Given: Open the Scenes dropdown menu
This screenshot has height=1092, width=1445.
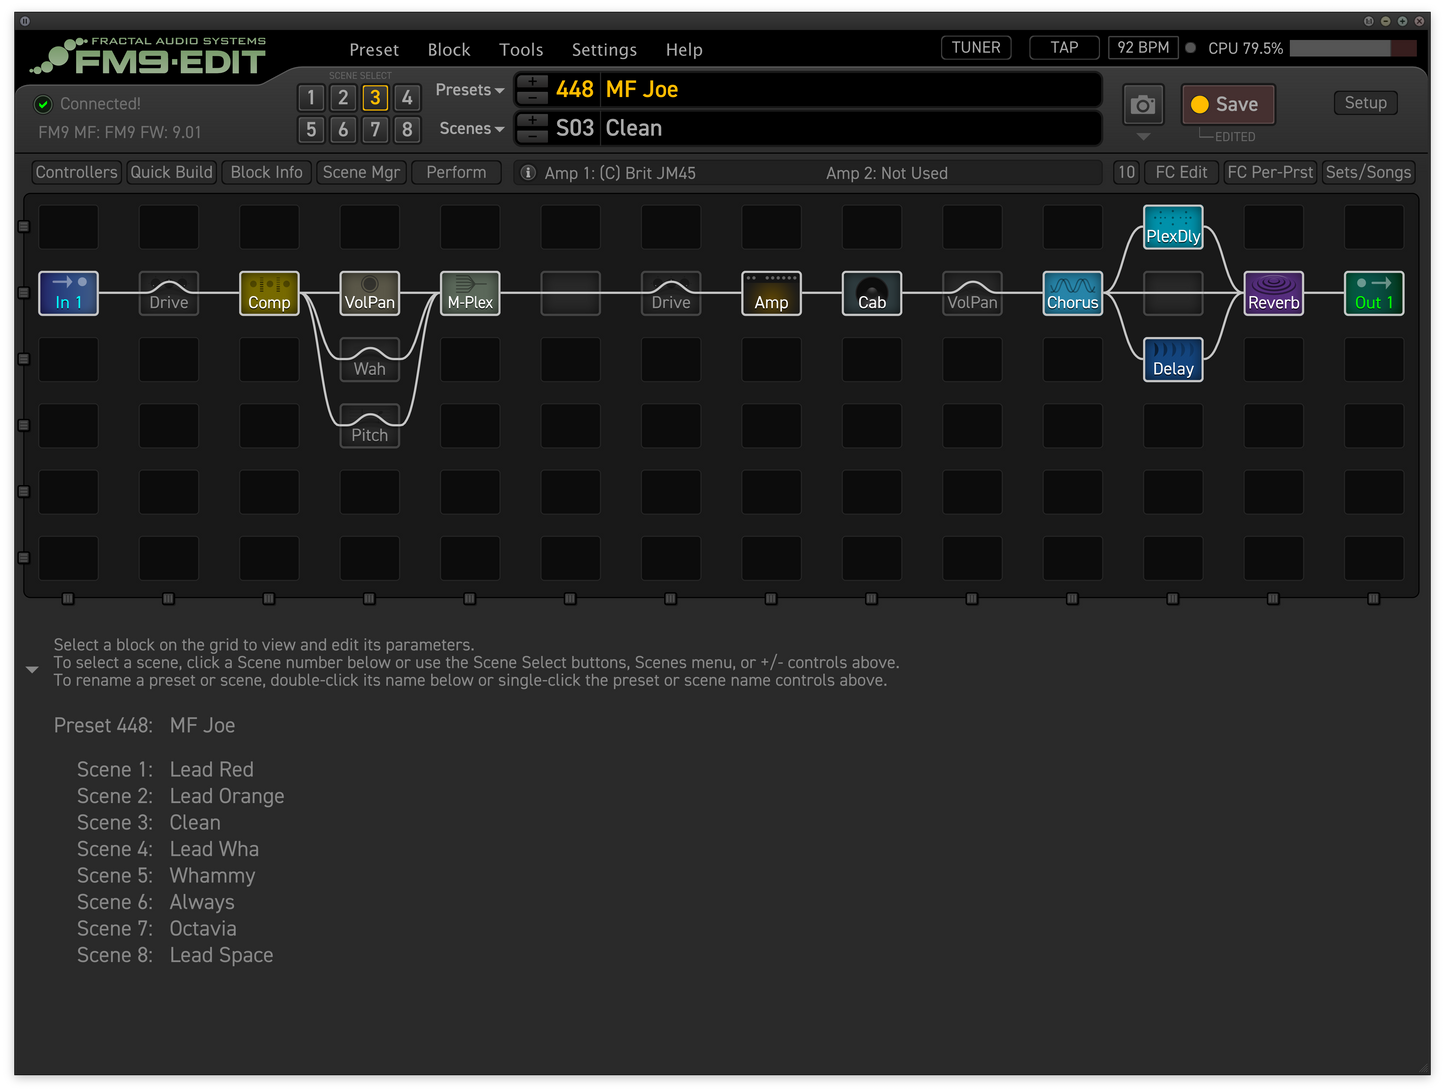Looking at the screenshot, I should tap(471, 129).
